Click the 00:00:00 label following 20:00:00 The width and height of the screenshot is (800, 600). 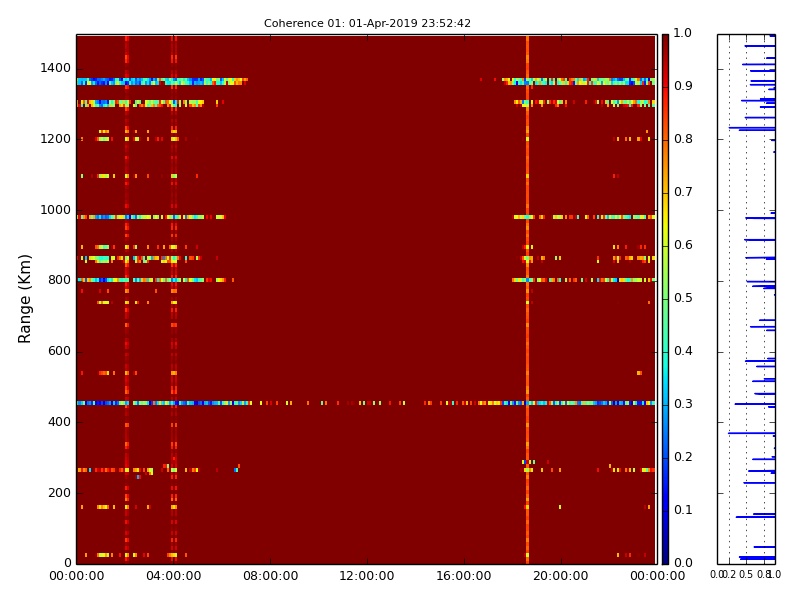(x=658, y=576)
